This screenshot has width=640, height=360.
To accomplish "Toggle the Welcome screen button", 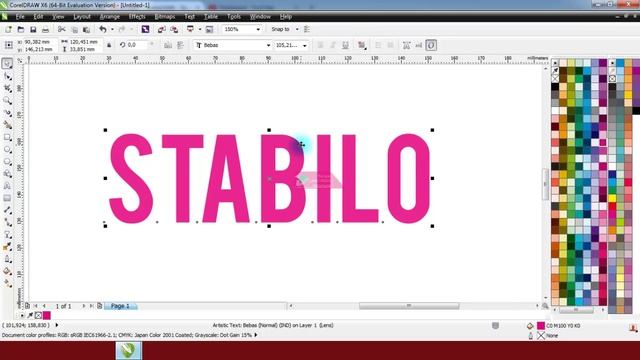I will point(209,29).
